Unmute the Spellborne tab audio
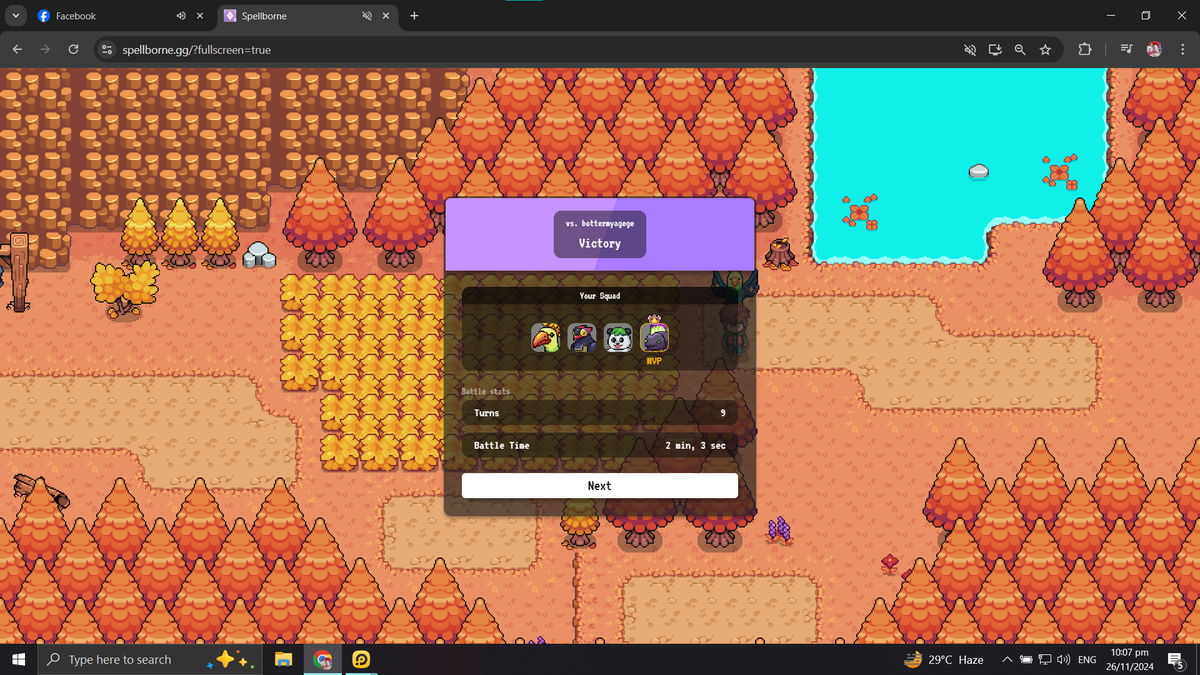1200x675 pixels. point(367,16)
